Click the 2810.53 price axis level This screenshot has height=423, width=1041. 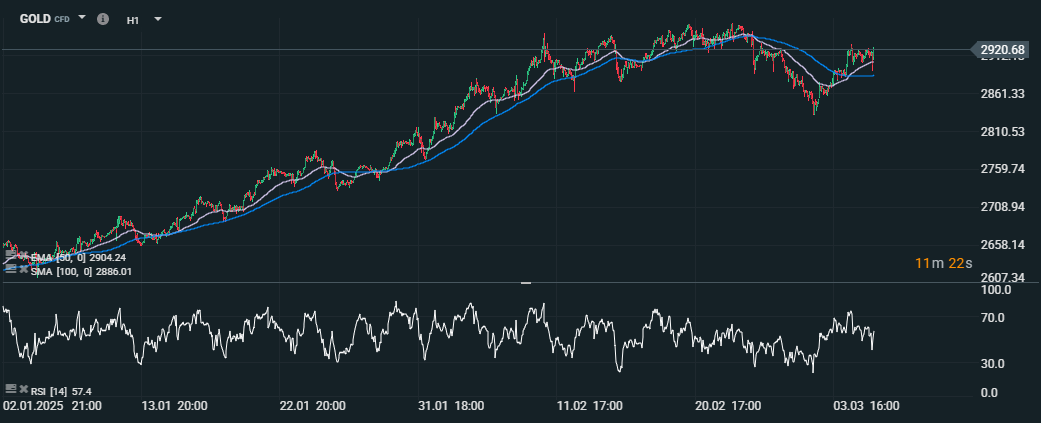[x=1003, y=132]
